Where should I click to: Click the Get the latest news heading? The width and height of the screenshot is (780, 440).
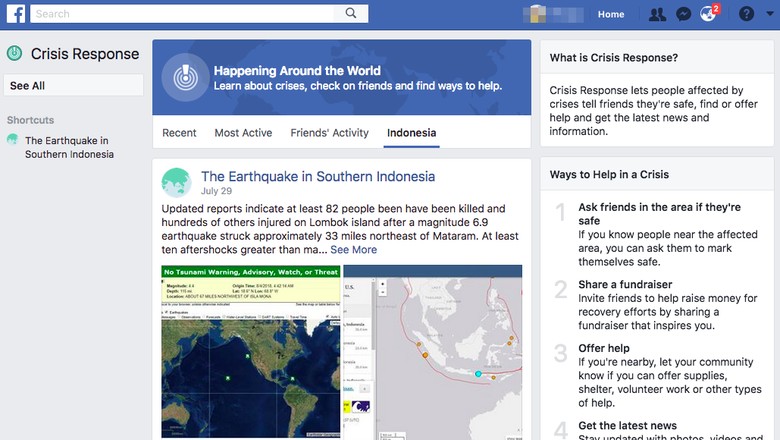(x=627, y=426)
